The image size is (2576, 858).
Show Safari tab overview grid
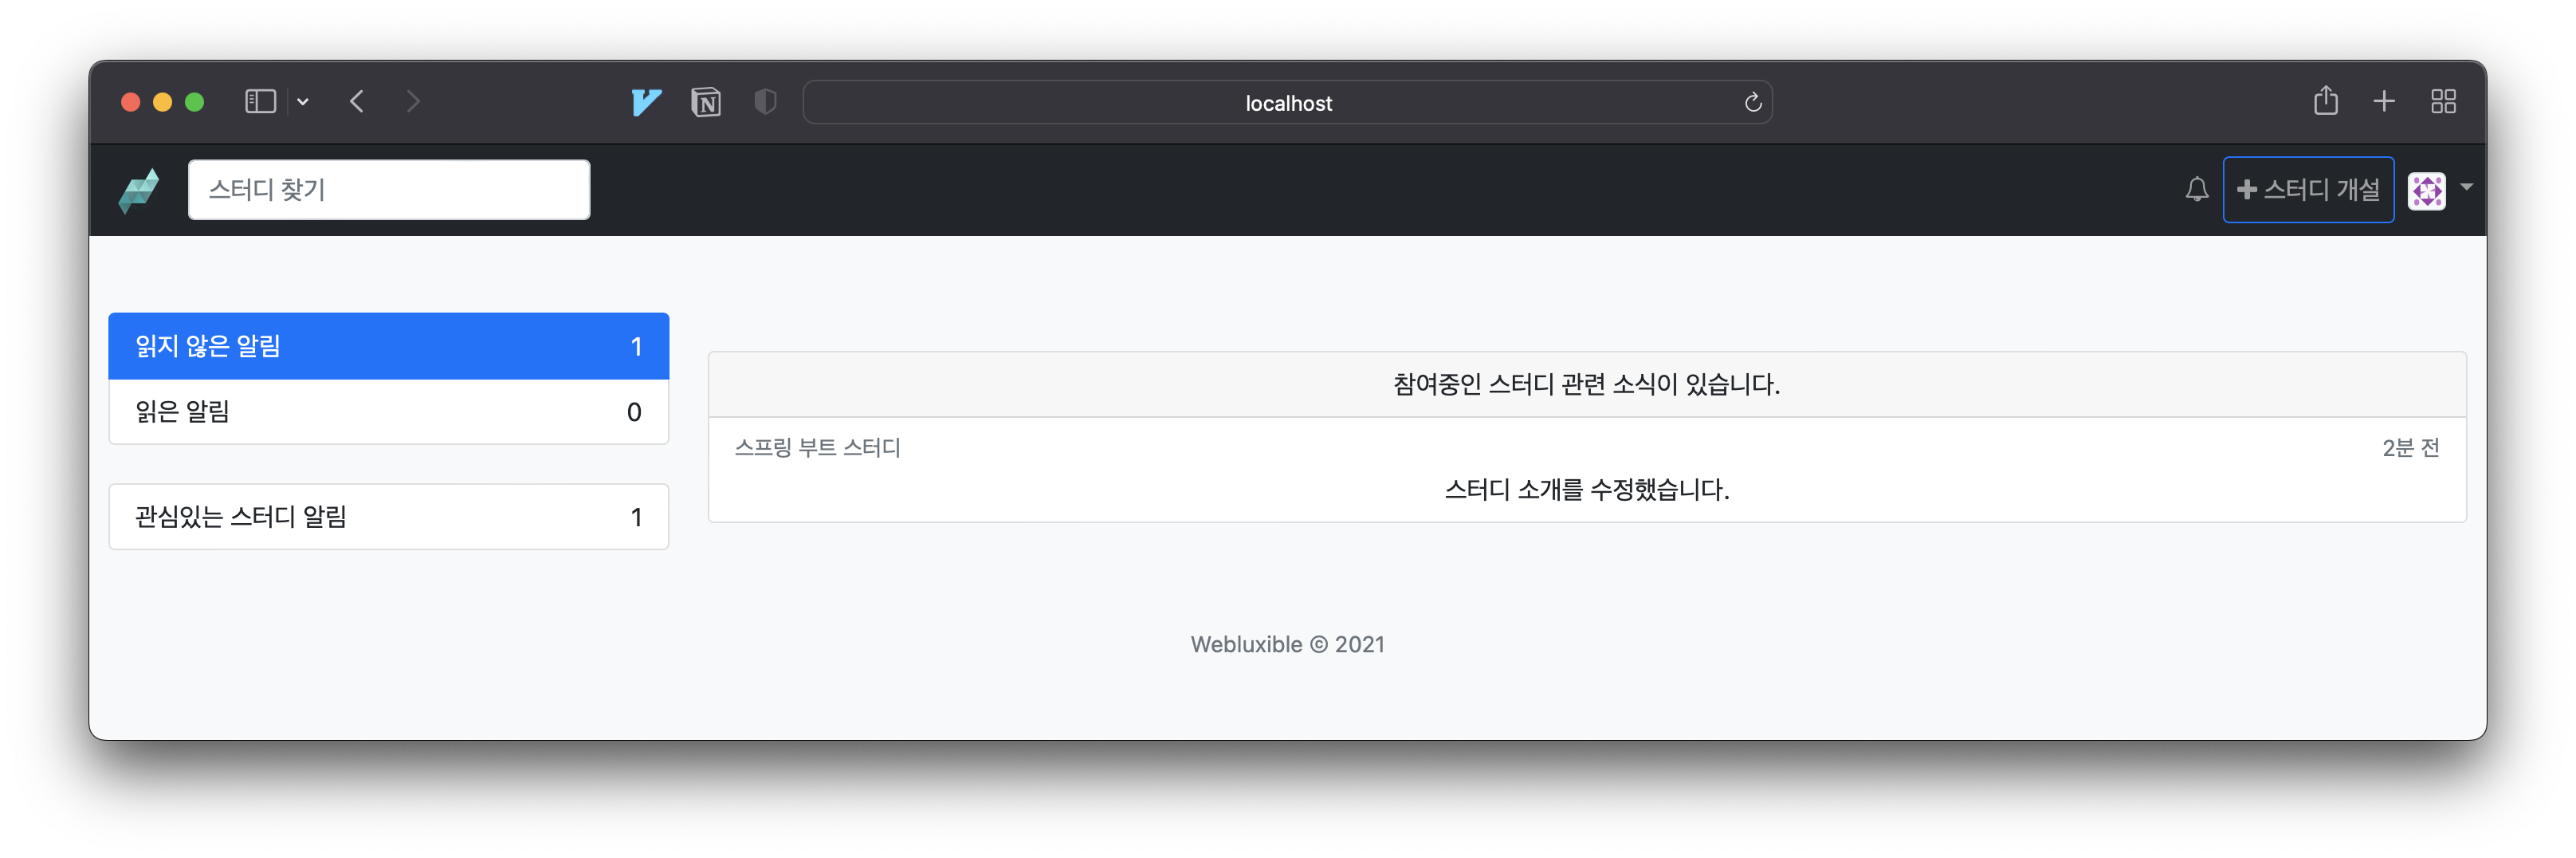click(x=2443, y=101)
